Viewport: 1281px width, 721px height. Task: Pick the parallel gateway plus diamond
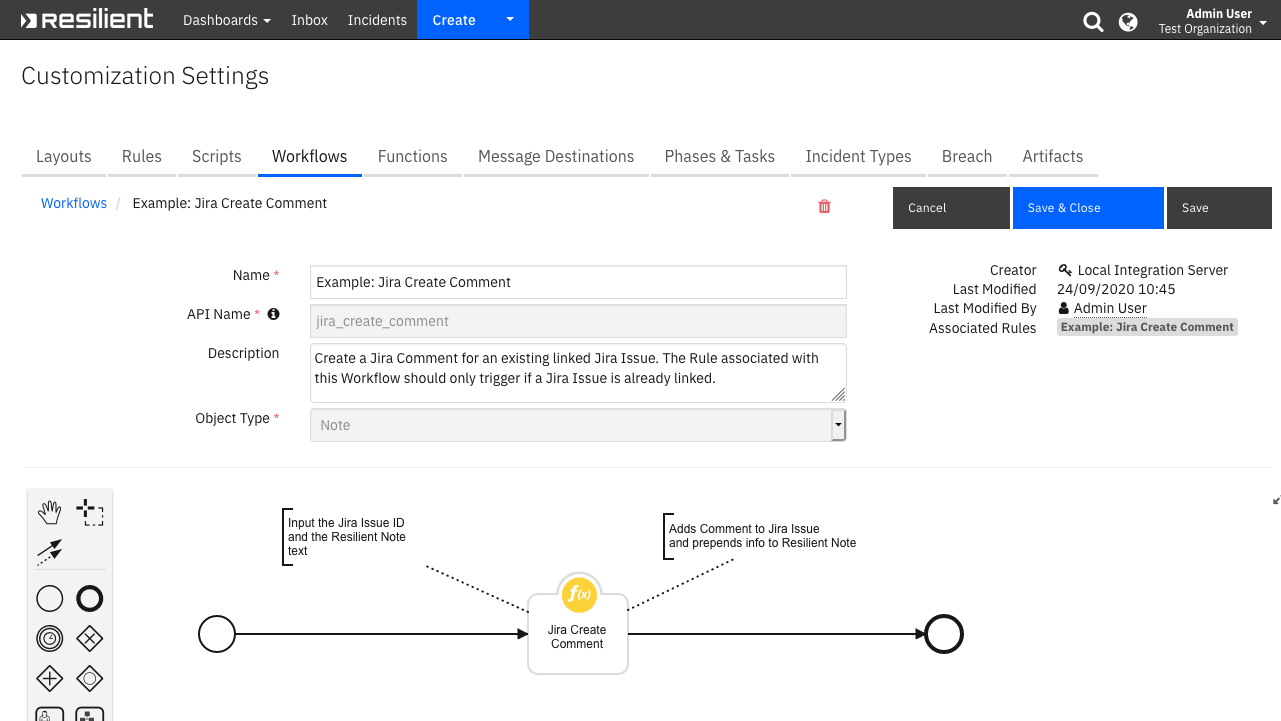point(49,679)
